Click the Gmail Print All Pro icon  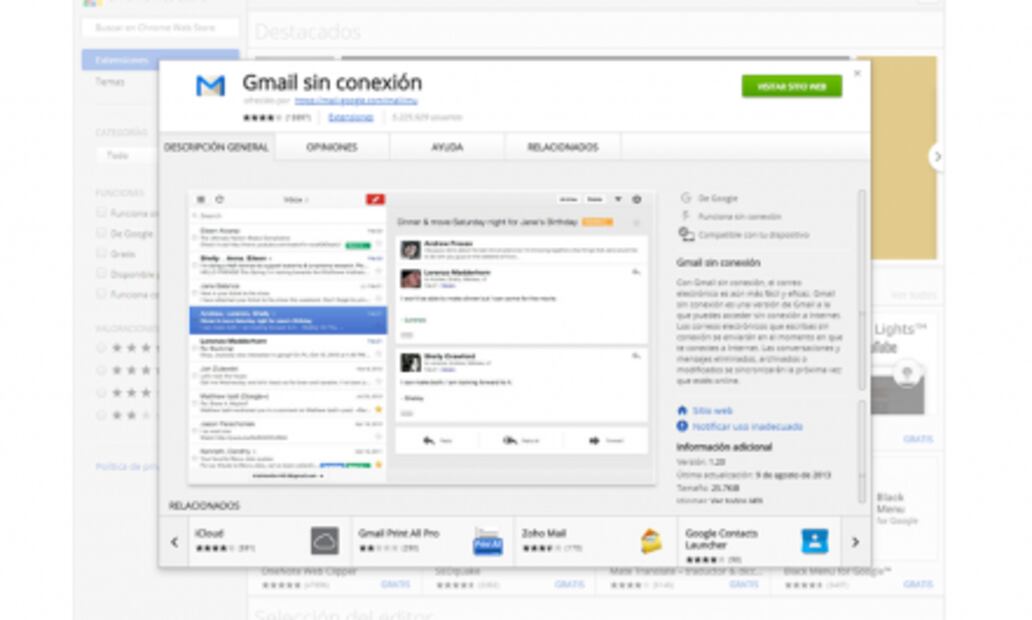(x=487, y=540)
